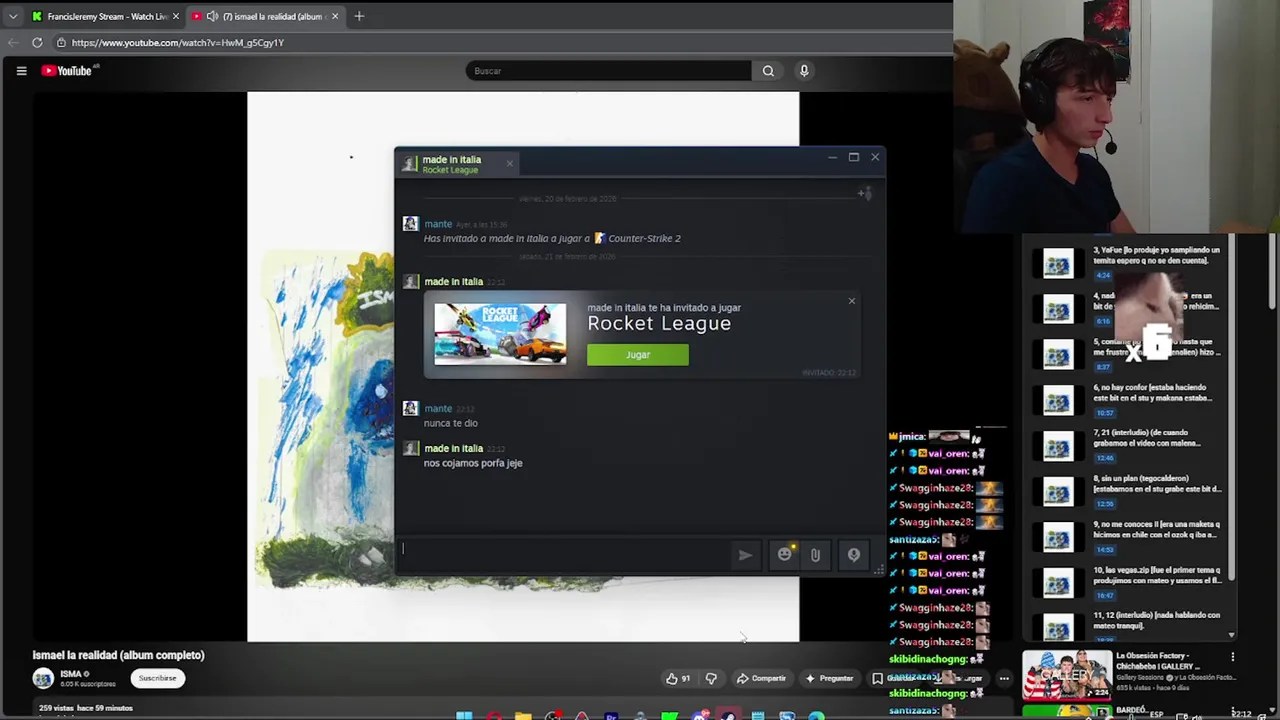The height and width of the screenshot is (720, 1280).
Task: Jump to chapter '6, no hay confor'
Action: click(1131, 399)
